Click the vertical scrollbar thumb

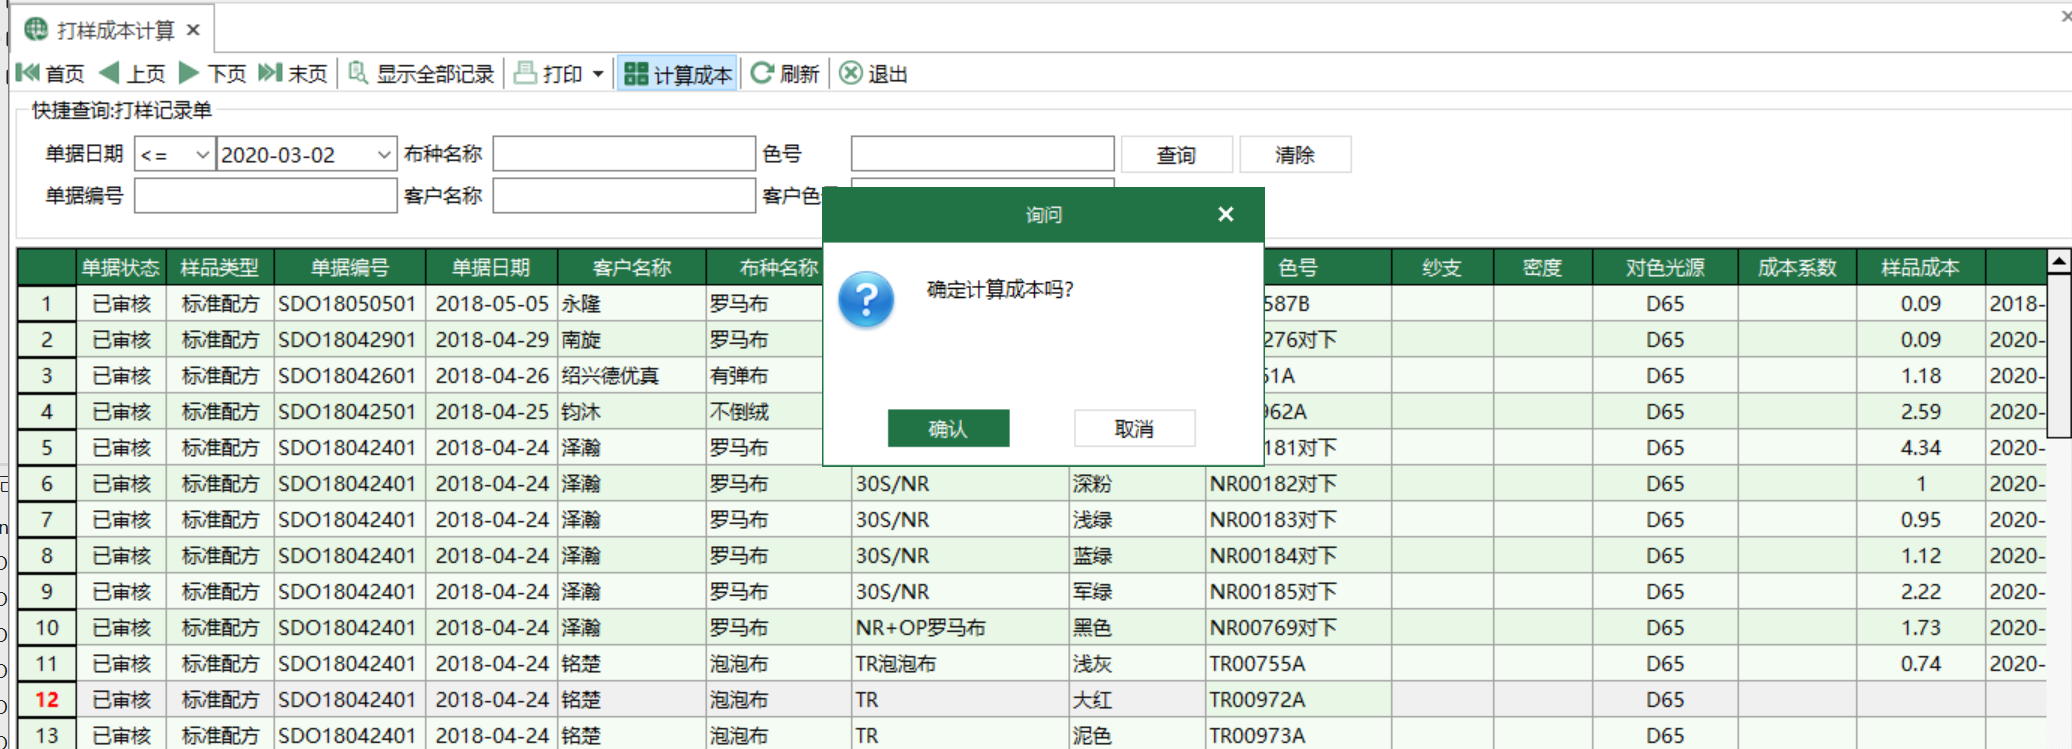[x=2059, y=355]
